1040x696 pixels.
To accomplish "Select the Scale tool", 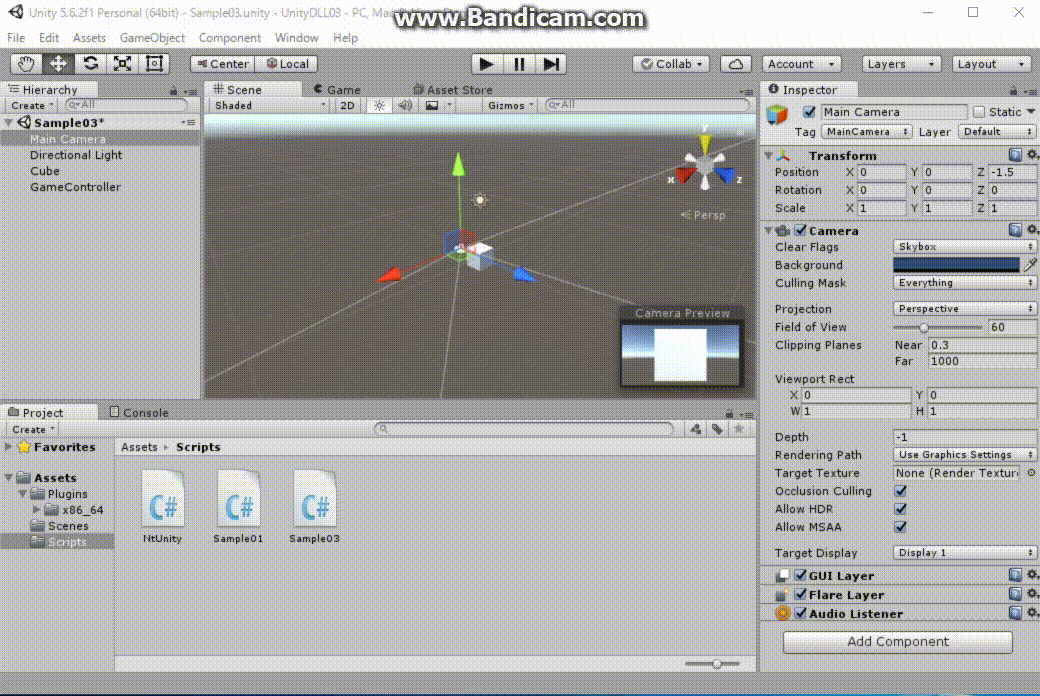I will coord(122,63).
